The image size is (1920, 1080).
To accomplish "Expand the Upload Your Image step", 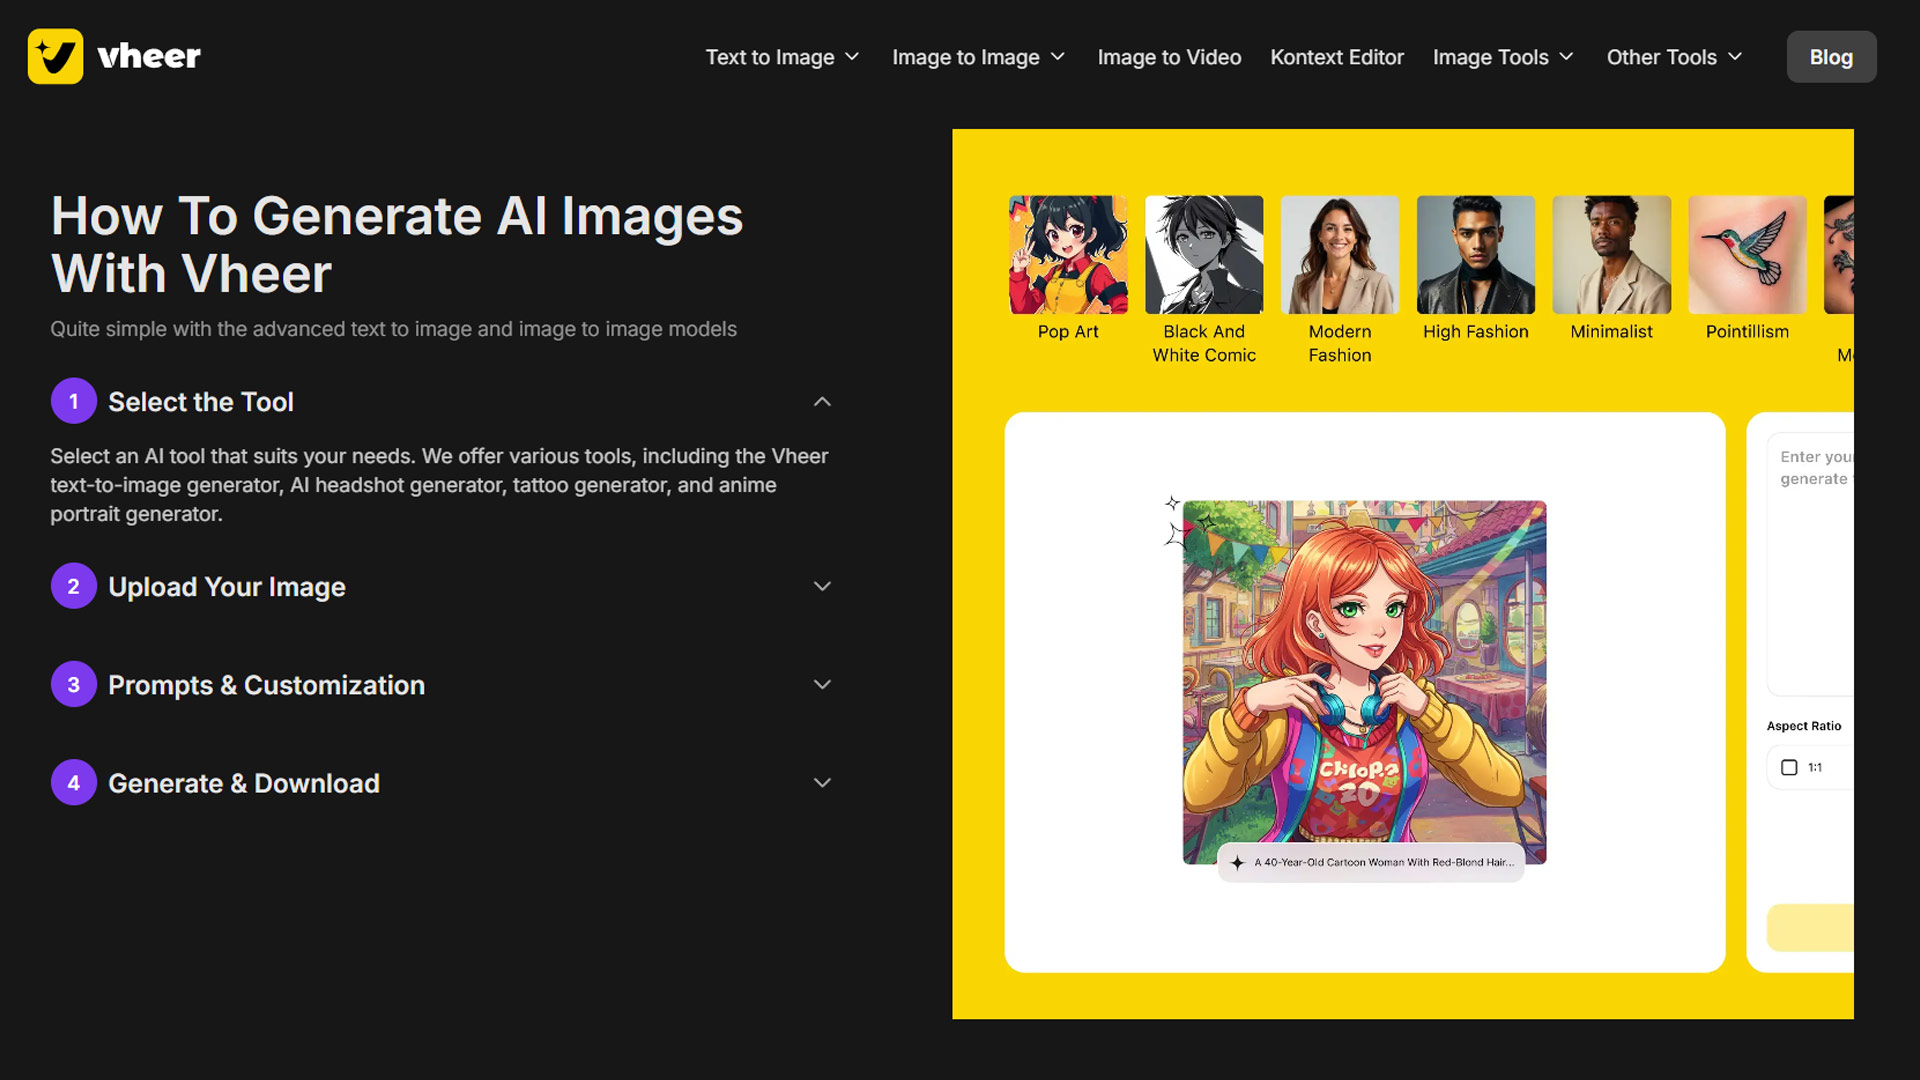I will 822,586.
